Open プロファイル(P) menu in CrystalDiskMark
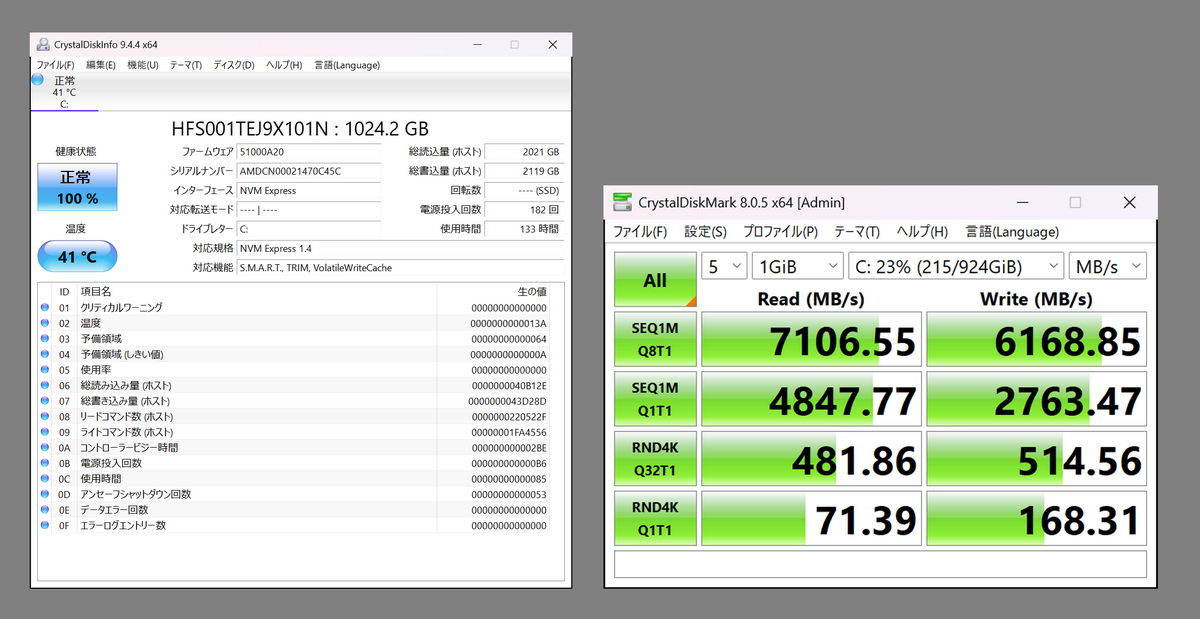The height and width of the screenshot is (619, 1200). point(782,232)
